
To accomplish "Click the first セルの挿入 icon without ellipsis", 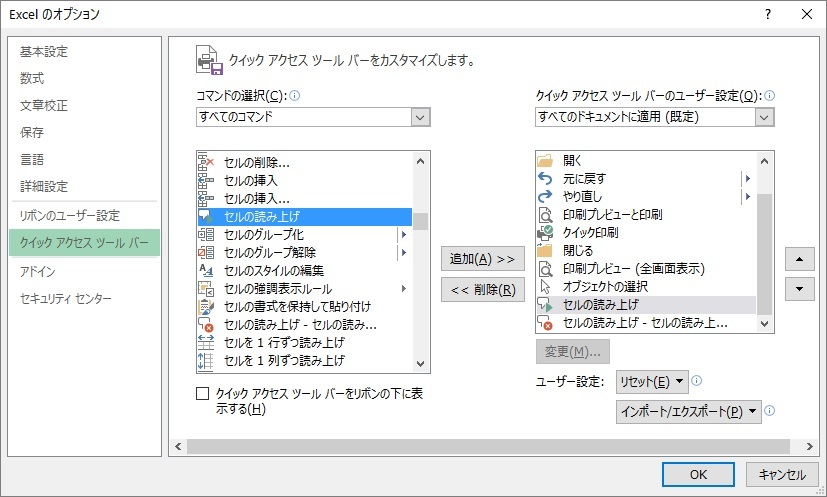I will pos(206,180).
